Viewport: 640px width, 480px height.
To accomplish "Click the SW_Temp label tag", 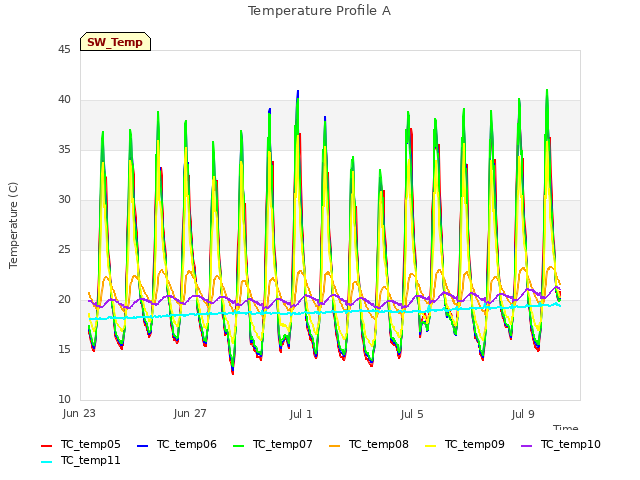I will [x=116, y=42].
